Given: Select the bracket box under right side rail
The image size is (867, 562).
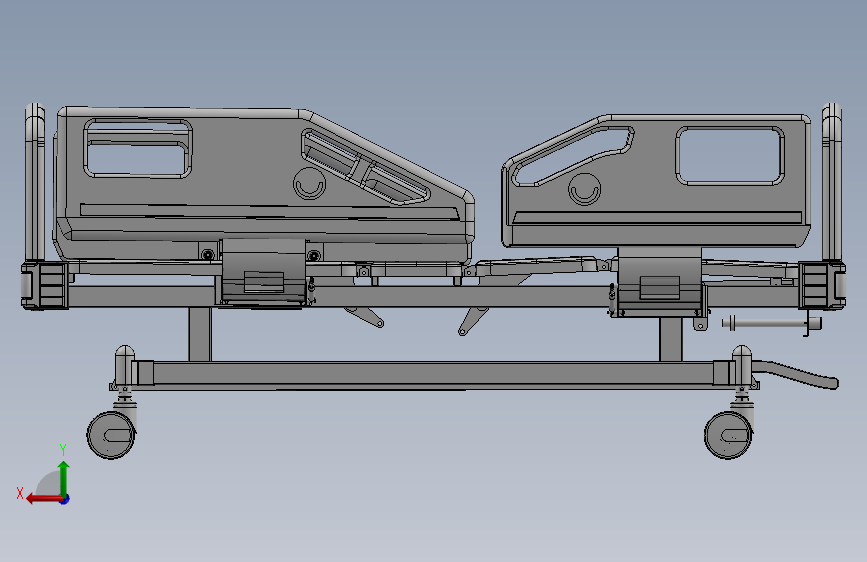Looking at the screenshot, I should (660, 282).
